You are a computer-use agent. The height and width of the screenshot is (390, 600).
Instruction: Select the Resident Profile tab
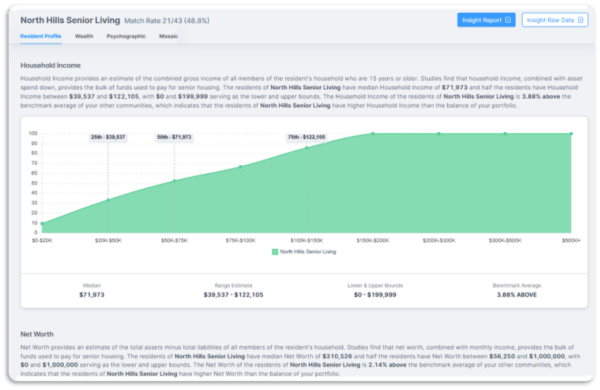point(41,36)
